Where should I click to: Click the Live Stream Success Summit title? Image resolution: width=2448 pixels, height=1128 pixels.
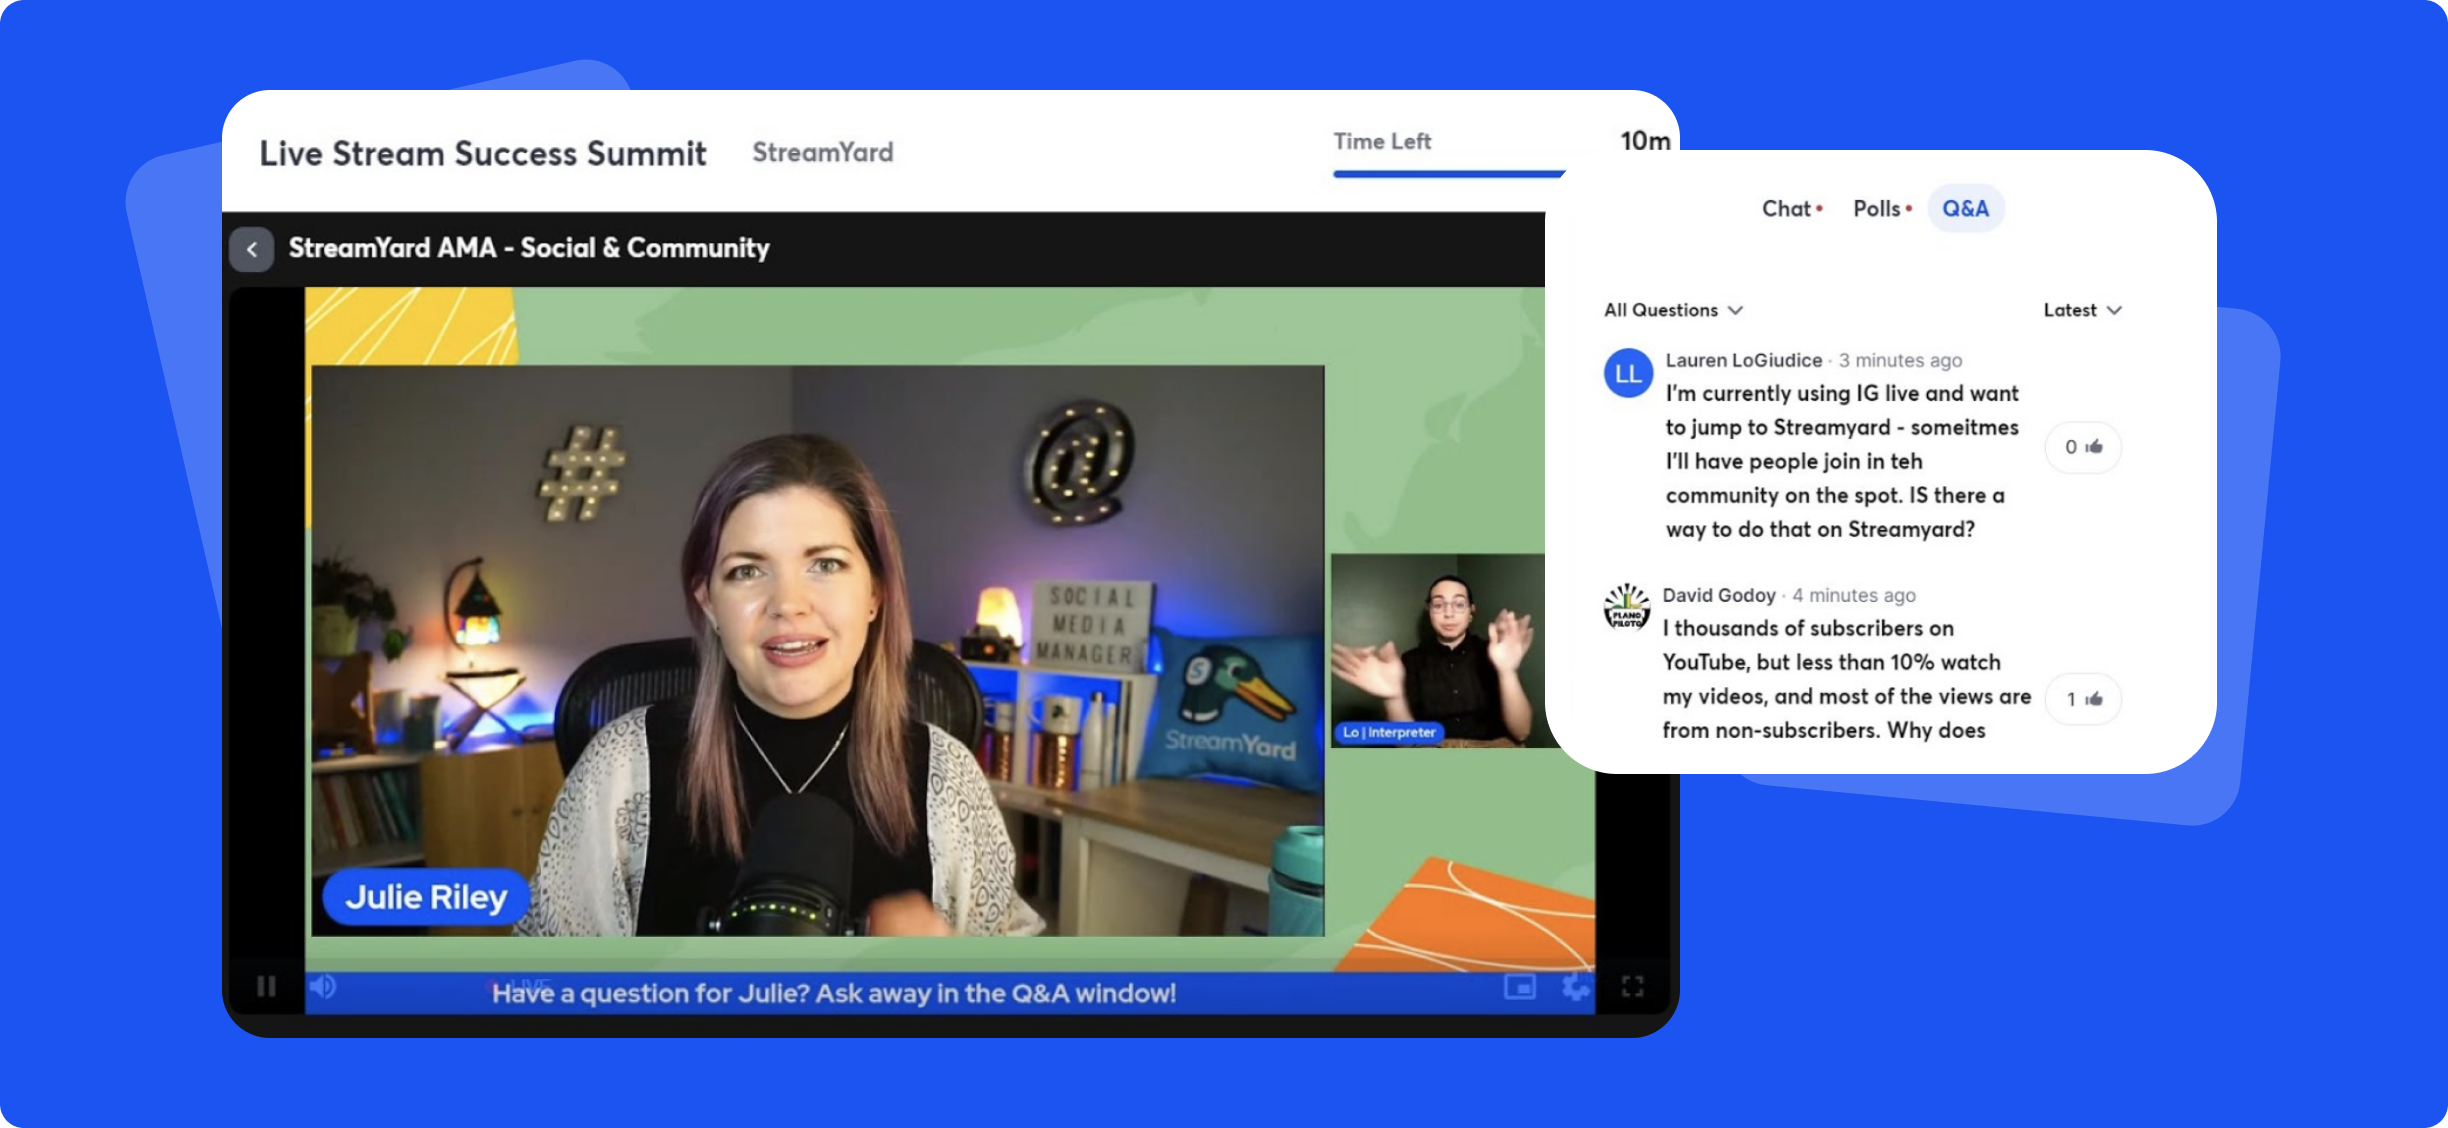pyautogui.click(x=483, y=153)
